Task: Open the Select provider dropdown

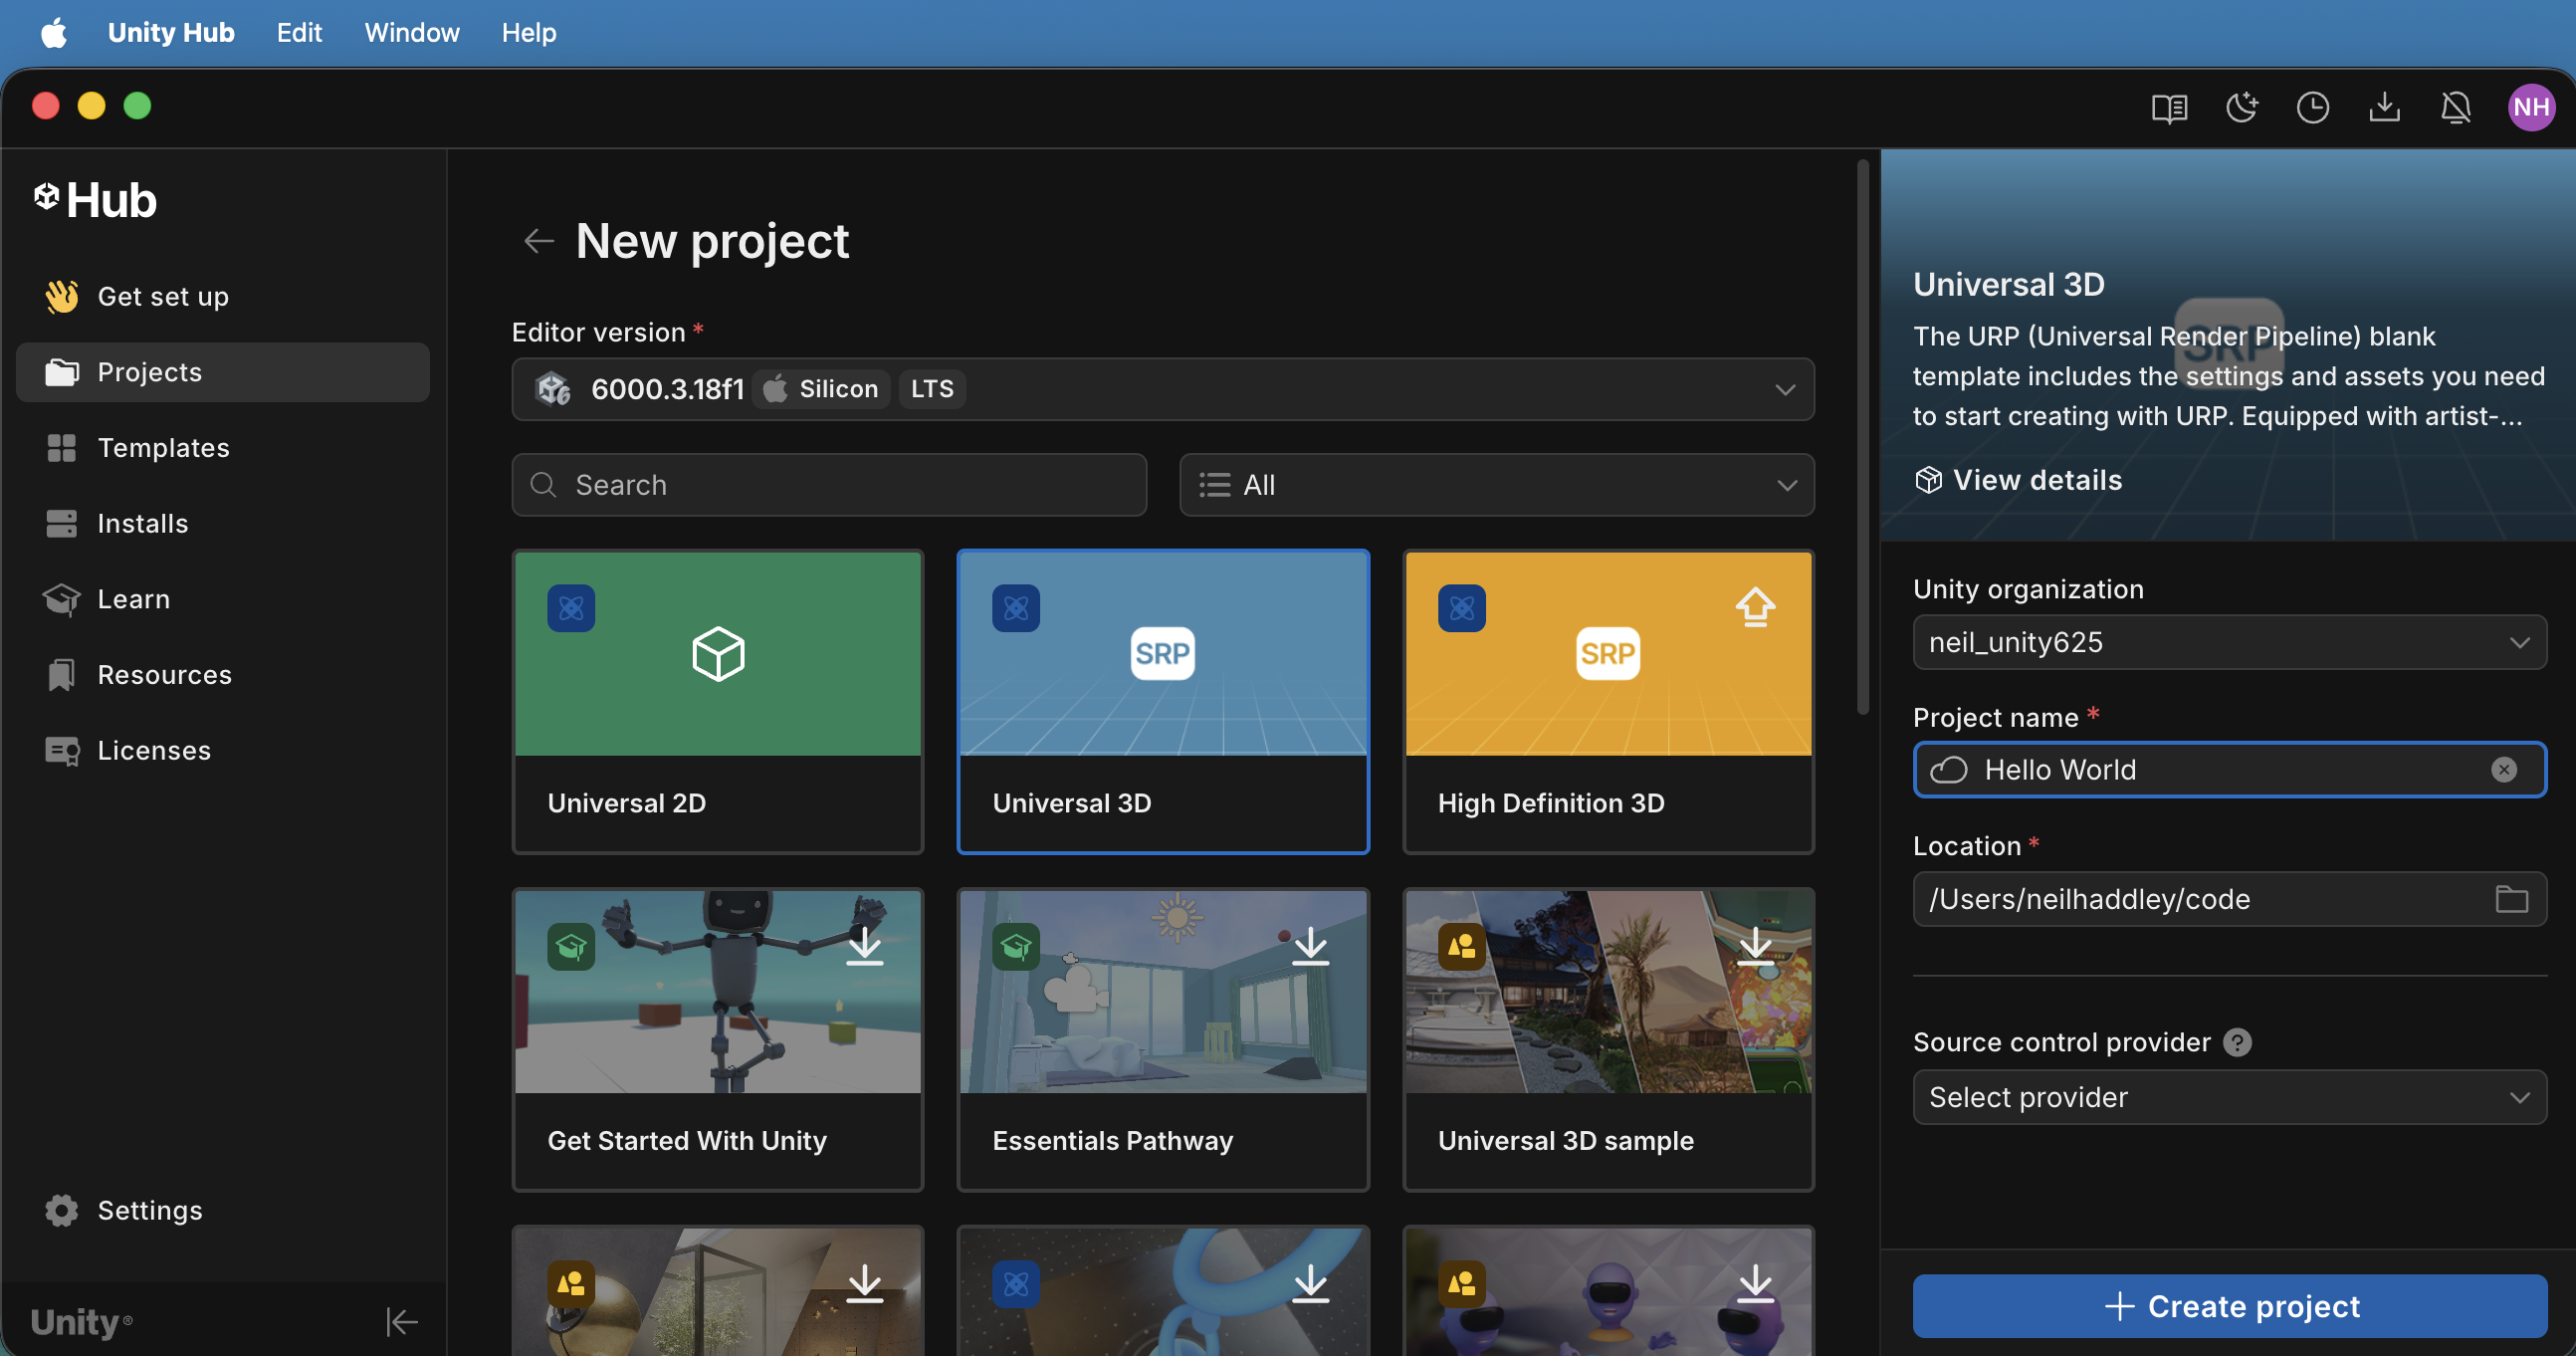Action: (2229, 1097)
